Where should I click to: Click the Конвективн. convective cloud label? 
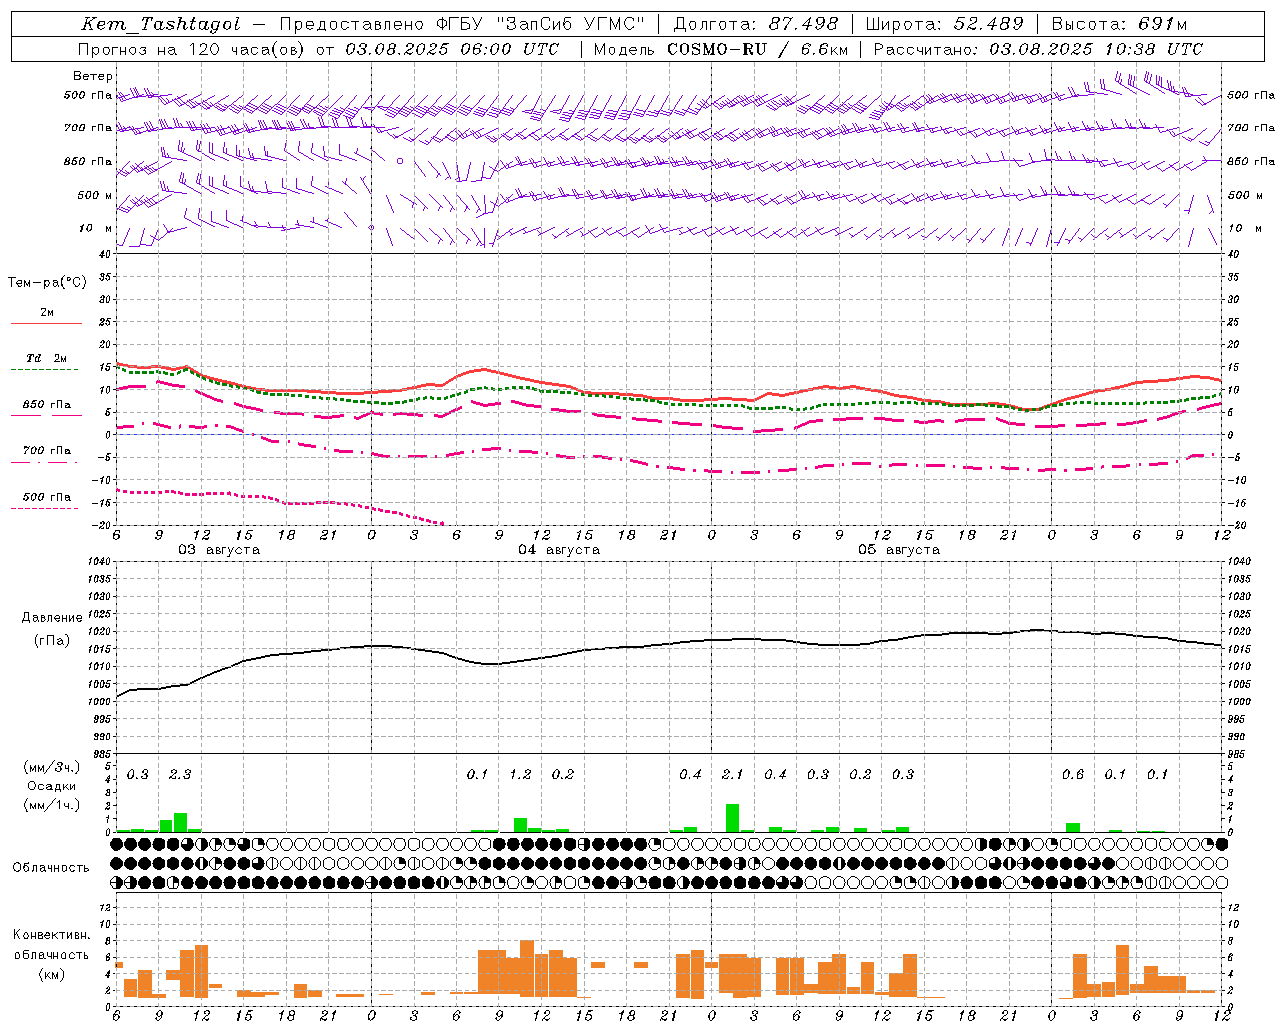pos(52,935)
